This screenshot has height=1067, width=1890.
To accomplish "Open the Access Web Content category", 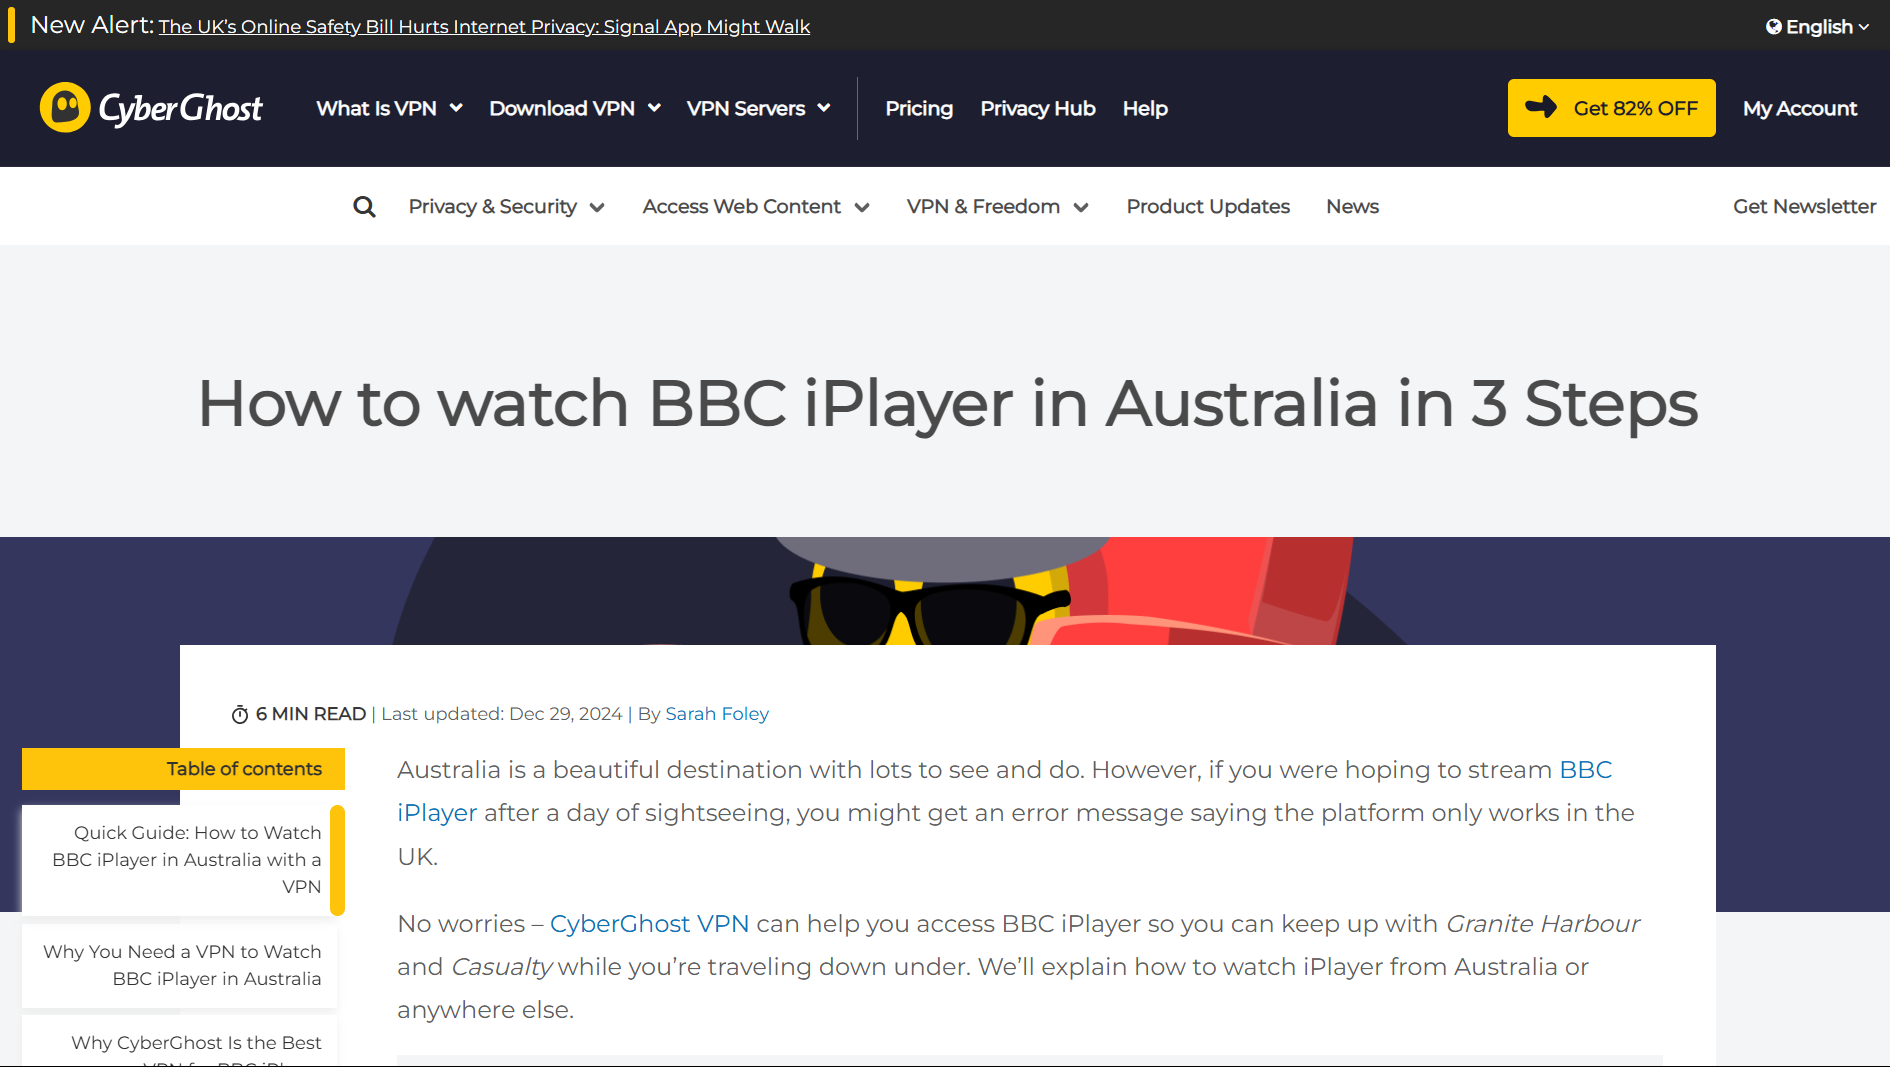I will pyautogui.click(x=742, y=207).
